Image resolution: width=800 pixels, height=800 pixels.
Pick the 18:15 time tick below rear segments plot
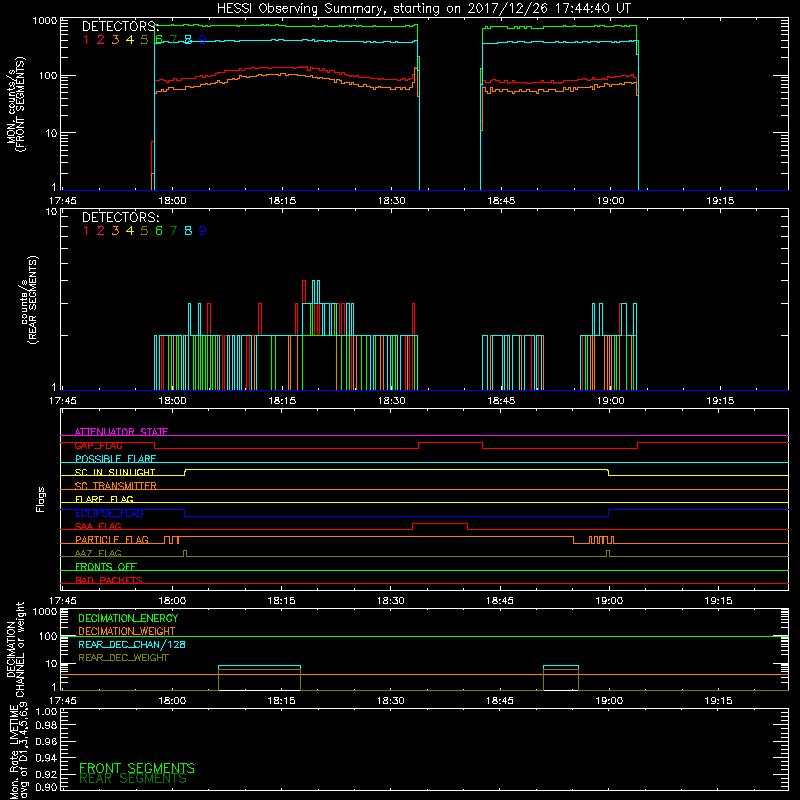(x=282, y=401)
